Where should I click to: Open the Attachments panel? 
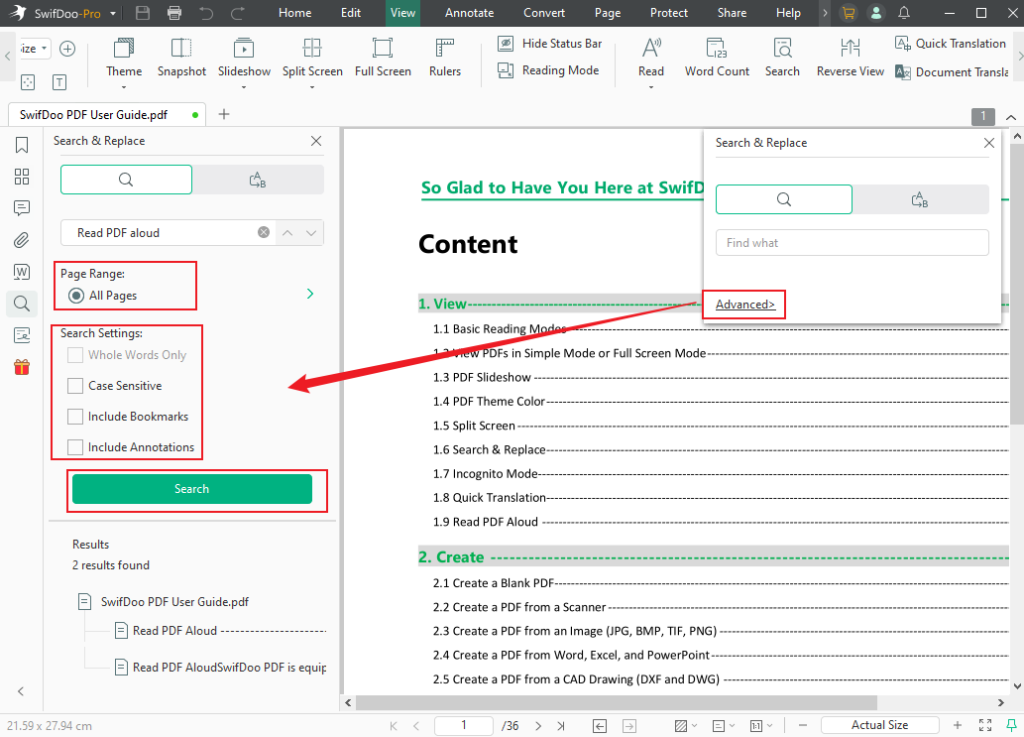20,240
